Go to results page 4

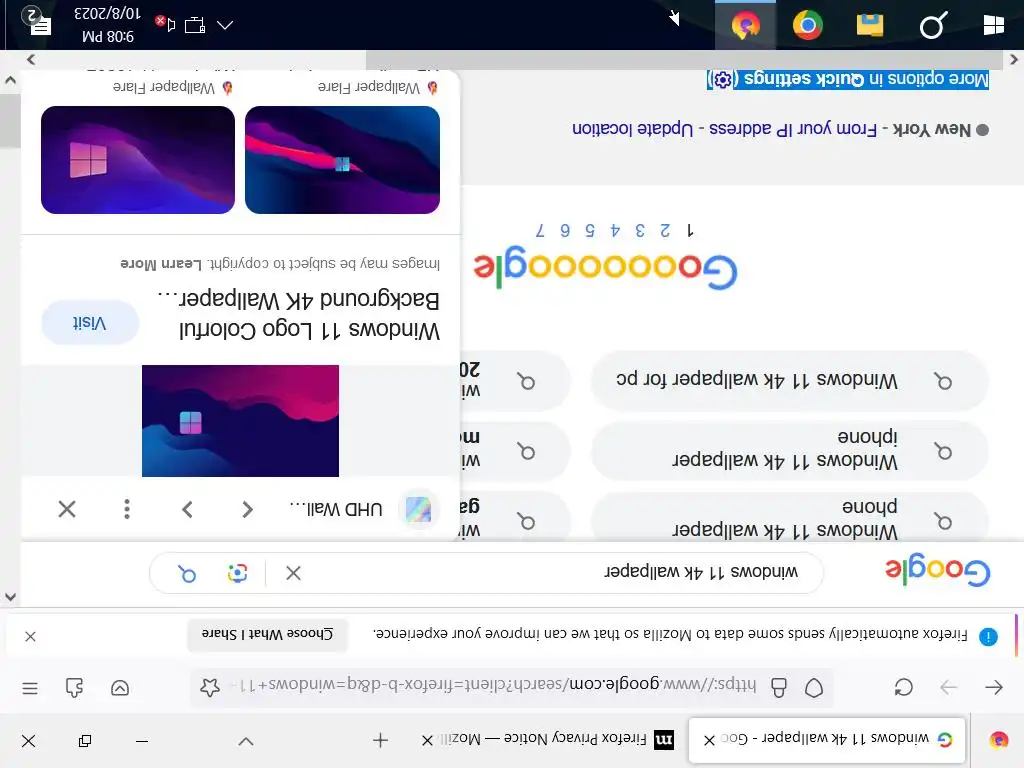(615, 231)
